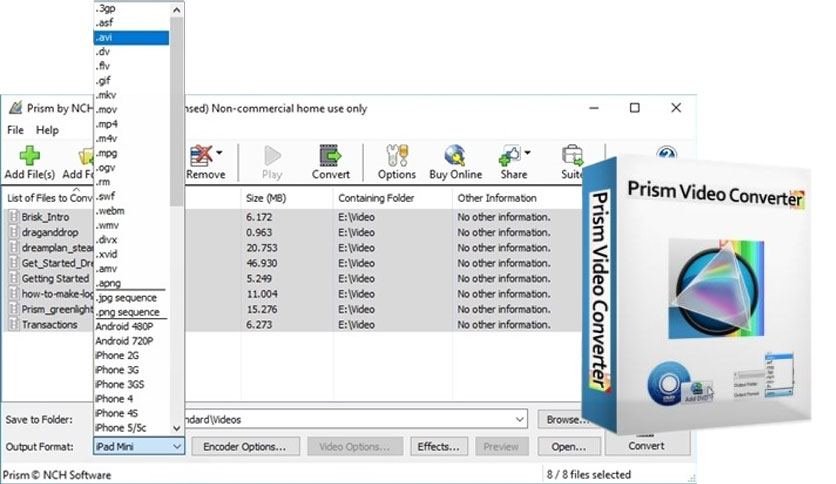
Task: Select .xvid format option
Action: (x=132, y=254)
